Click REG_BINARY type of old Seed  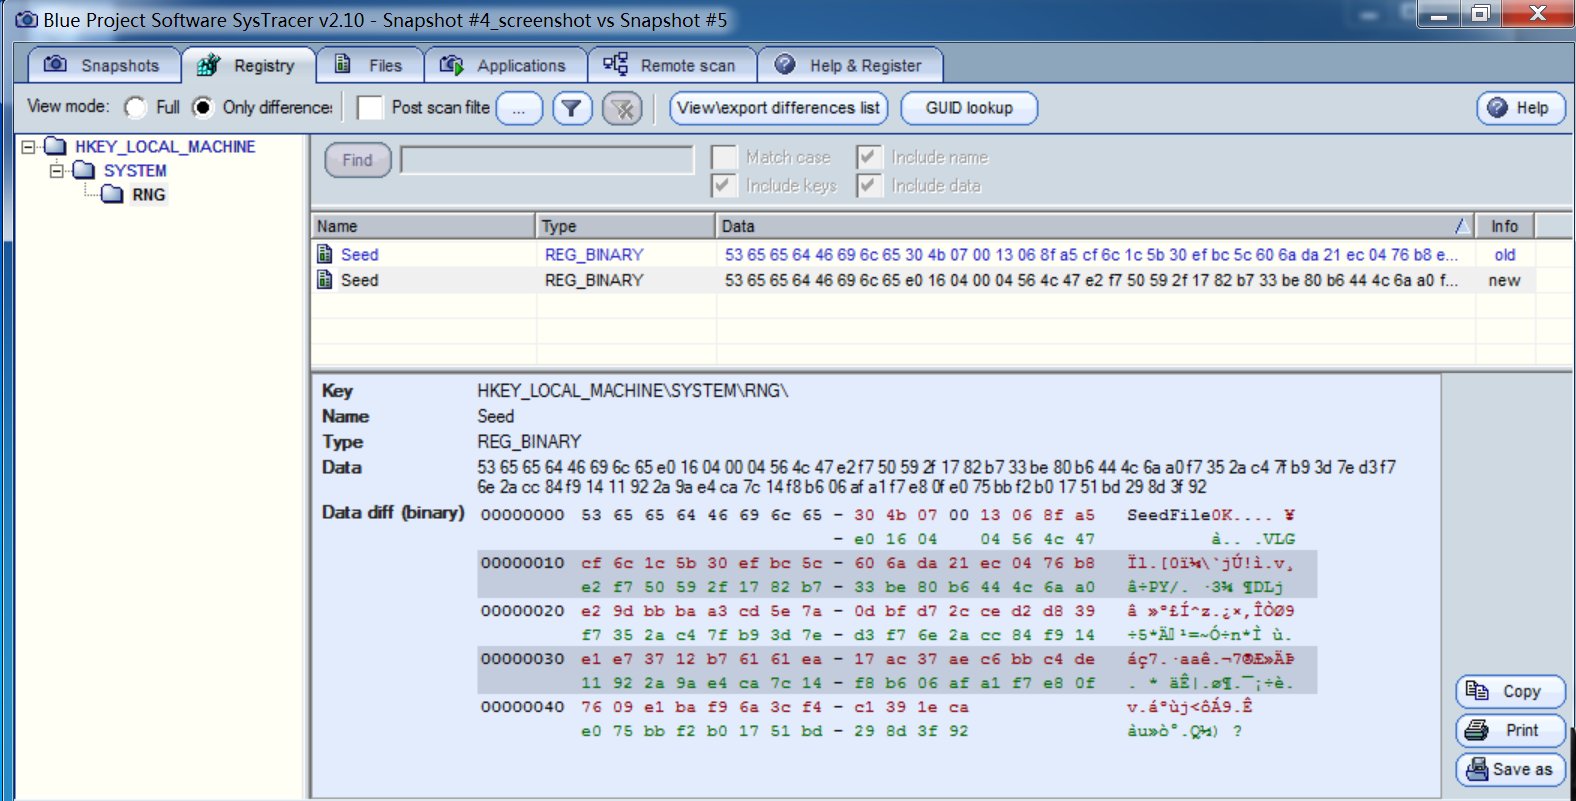tap(594, 255)
